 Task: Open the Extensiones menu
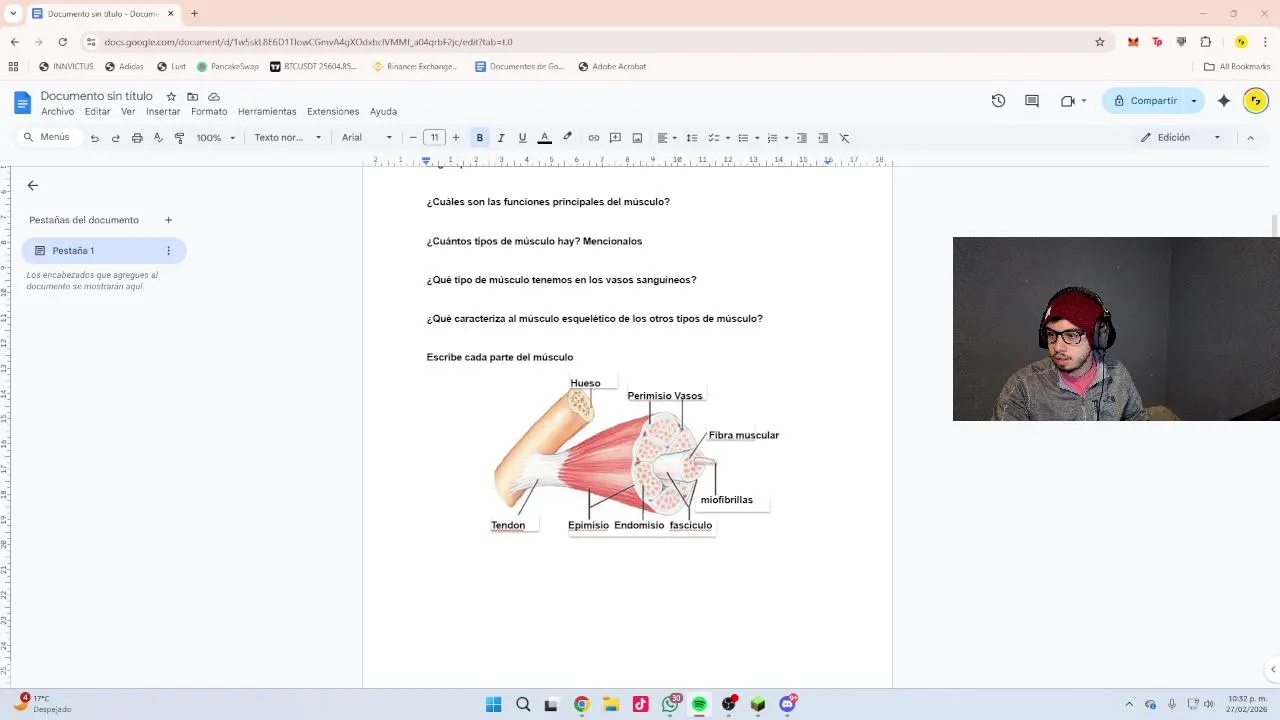(x=333, y=112)
